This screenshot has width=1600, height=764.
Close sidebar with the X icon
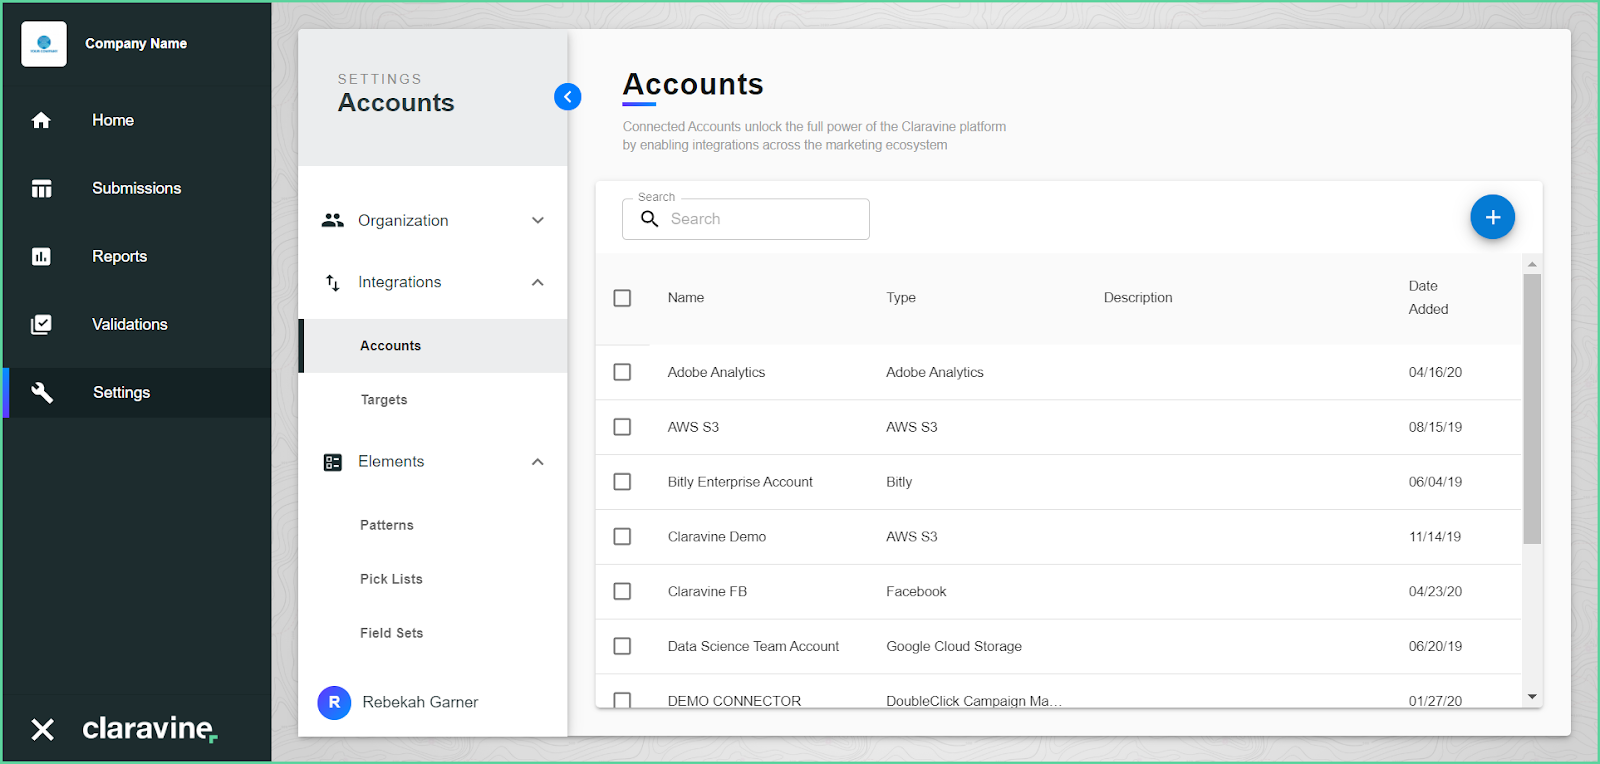point(42,729)
